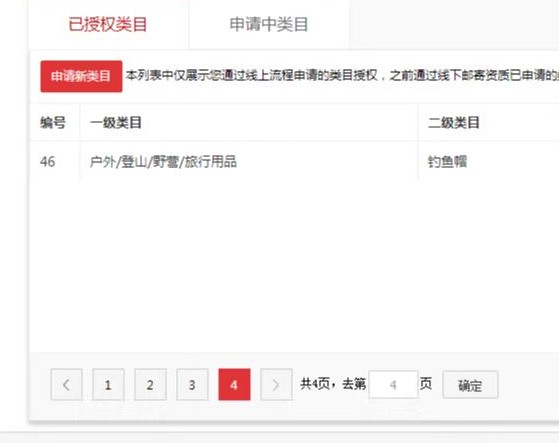Click the 共4页 page count text
The width and height of the screenshot is (559, 443).
[315, 384]
